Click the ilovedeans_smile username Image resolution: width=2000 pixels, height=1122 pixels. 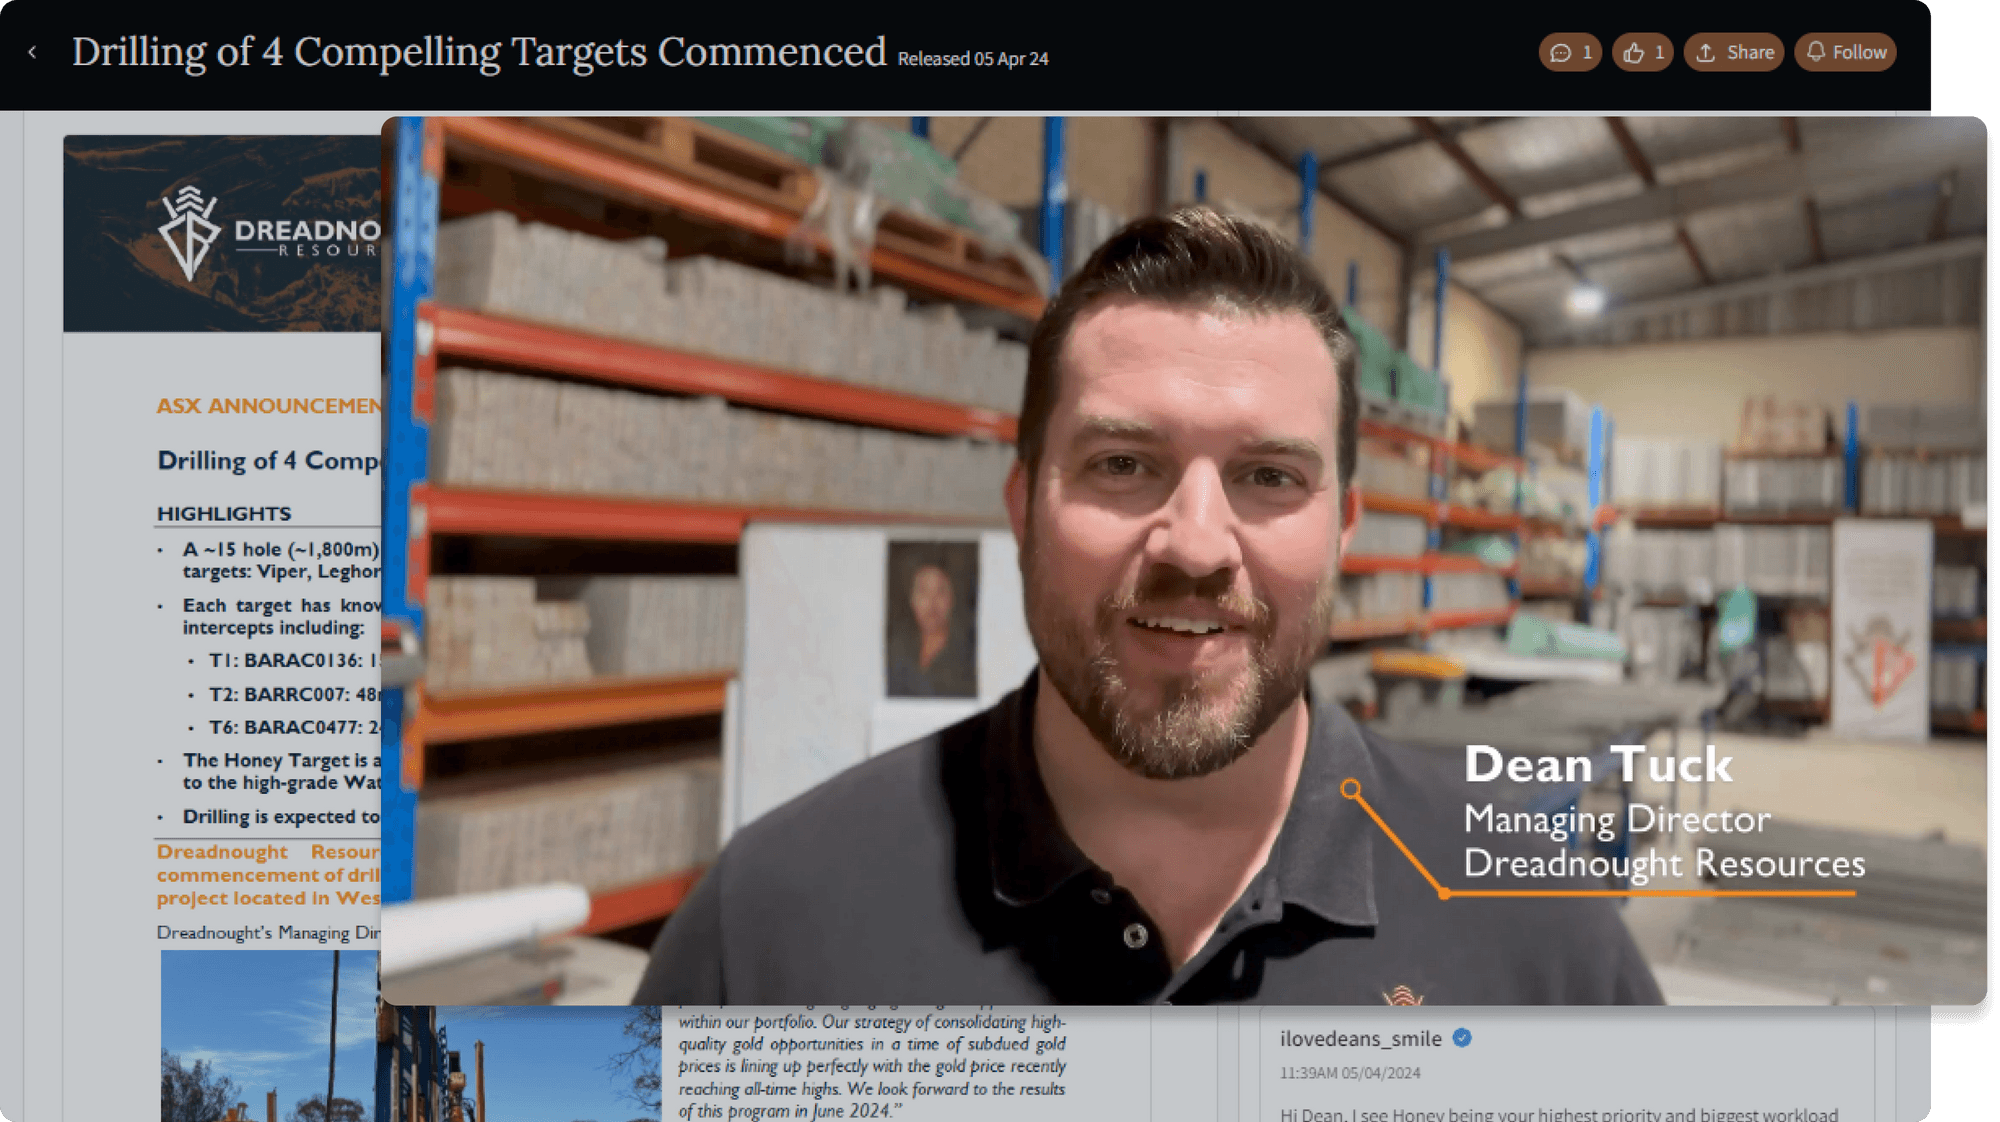click(1360, 1038)
